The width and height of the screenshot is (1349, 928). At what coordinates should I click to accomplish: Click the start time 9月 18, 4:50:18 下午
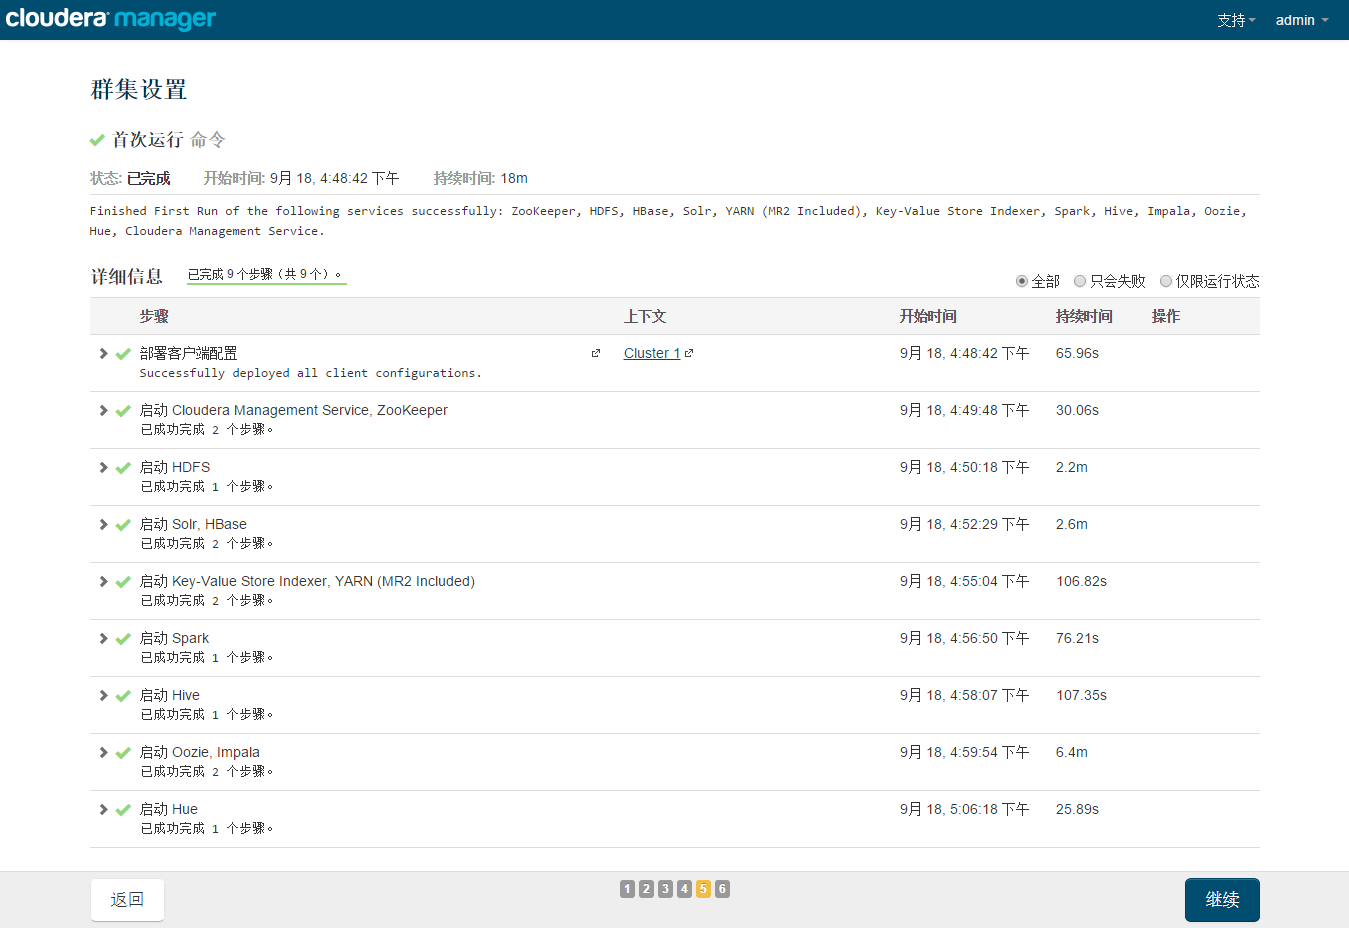pos(964,467)
